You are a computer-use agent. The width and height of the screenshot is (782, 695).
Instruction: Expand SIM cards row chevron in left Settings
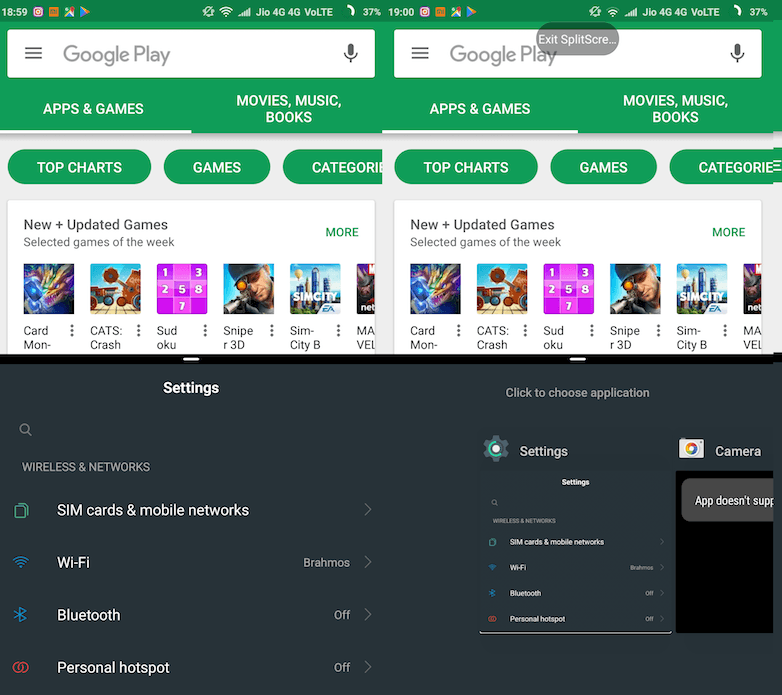(368, 510)
